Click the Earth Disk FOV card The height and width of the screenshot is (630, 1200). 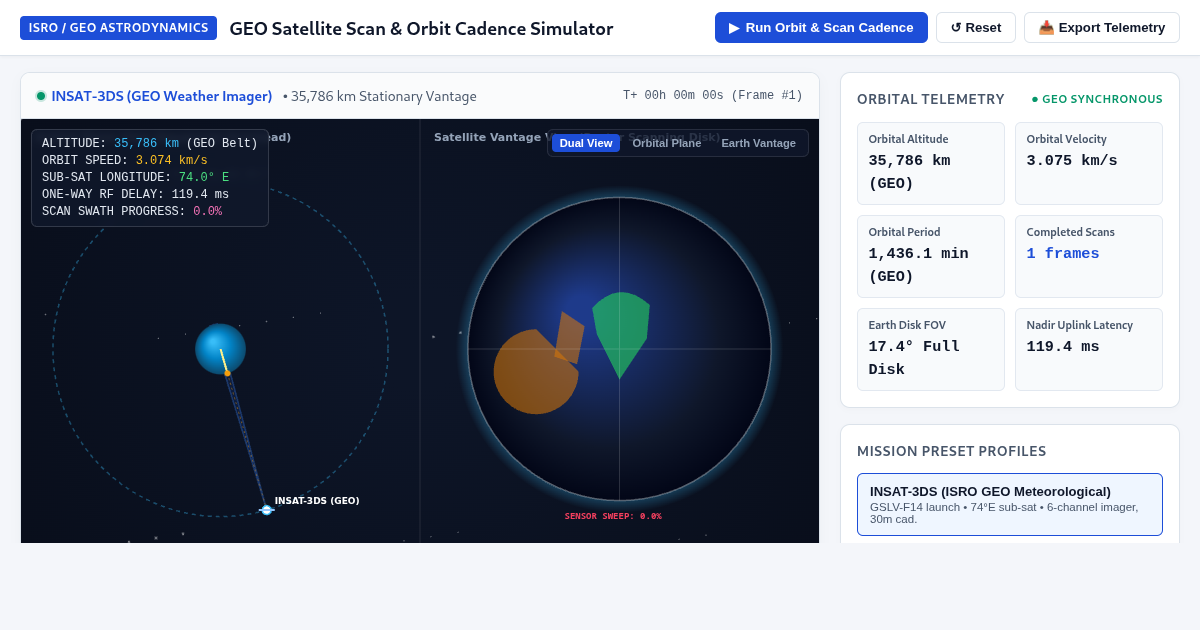931,350
